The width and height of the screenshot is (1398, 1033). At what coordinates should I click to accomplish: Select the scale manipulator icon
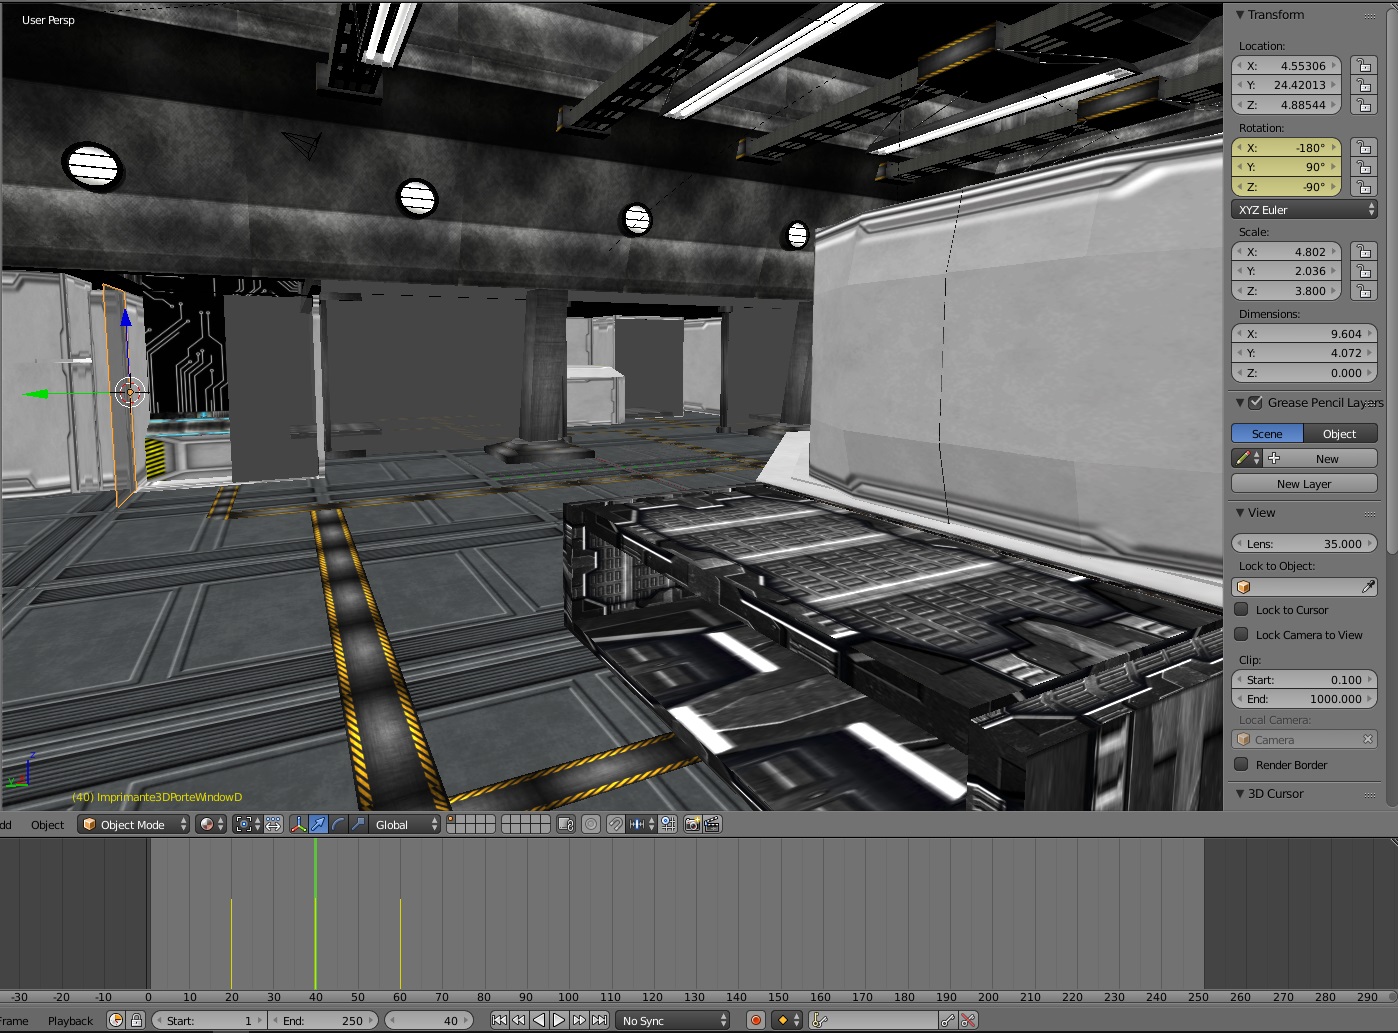[x=358, y=824]
